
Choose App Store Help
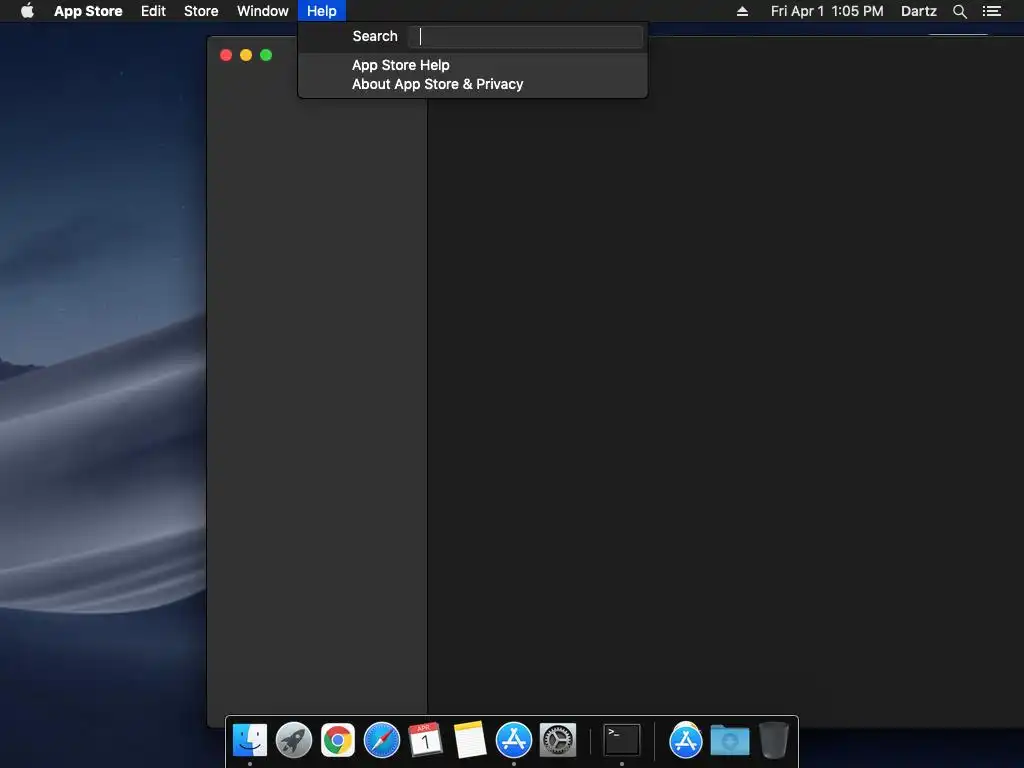point(400,65)
